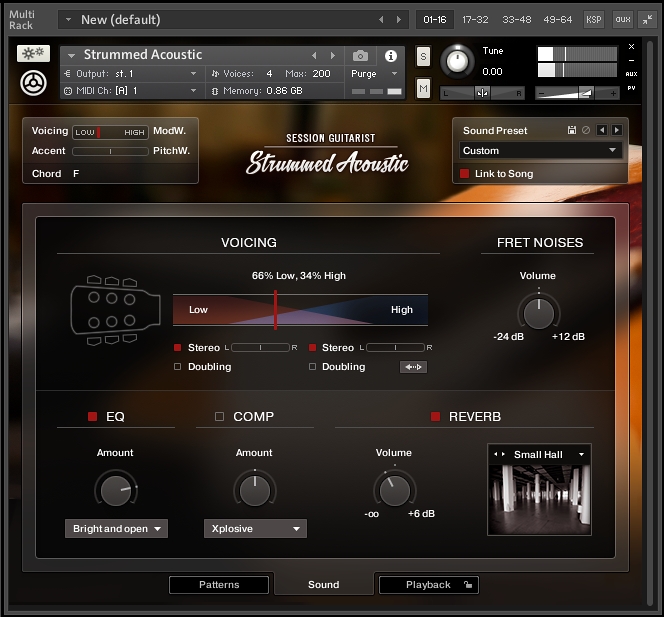Image resolution: width=664 pixels, height=617 pixels.
Task: Open the Bright and open EQ dropdown
Action: point(116,528)
